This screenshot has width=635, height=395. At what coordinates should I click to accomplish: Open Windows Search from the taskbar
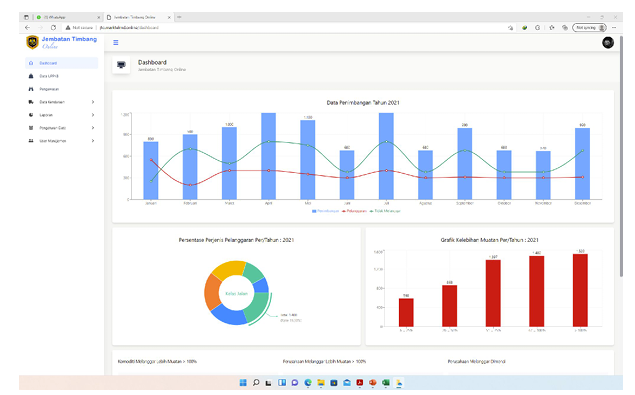(x=256, y=382)
